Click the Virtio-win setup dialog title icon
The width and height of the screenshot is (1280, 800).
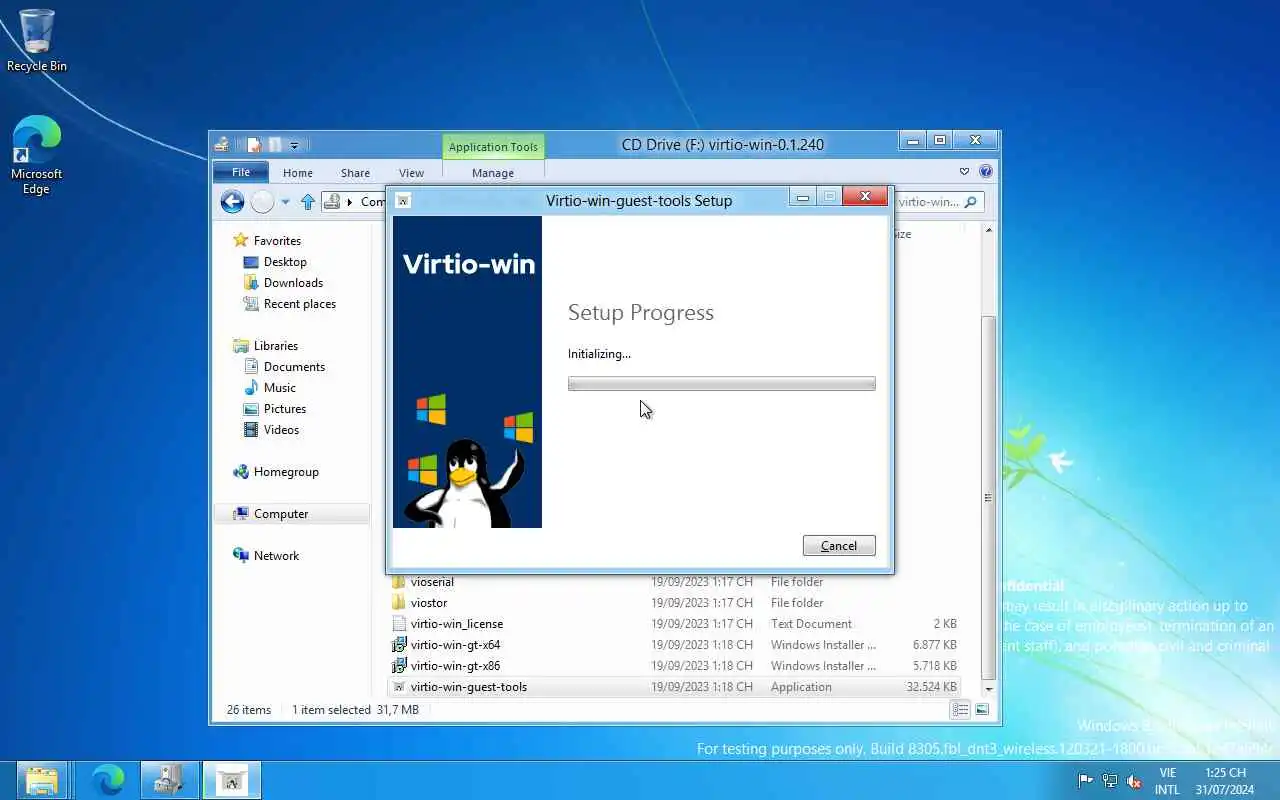click(403, 200)
